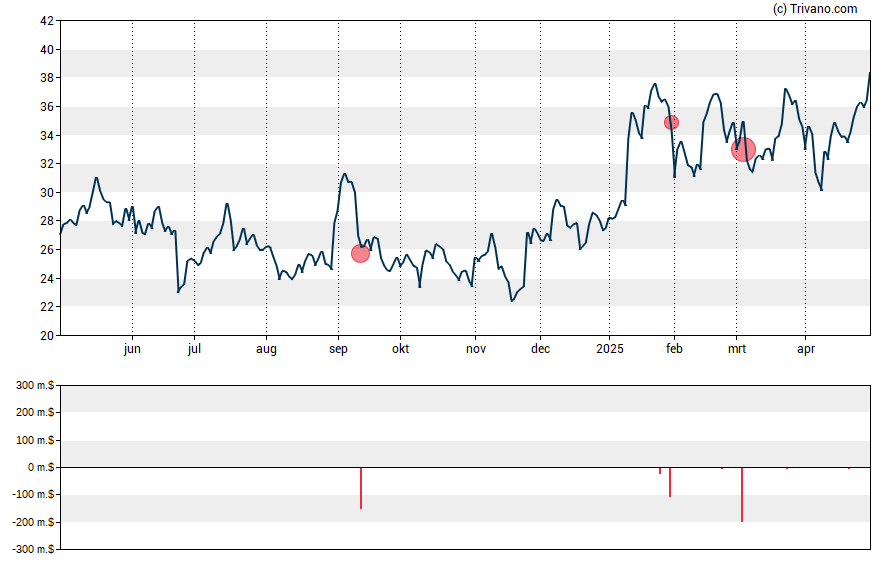Click the "-100 m.$" axis value
The height and width of the screenshot is (565, 888).
(33, 495)
